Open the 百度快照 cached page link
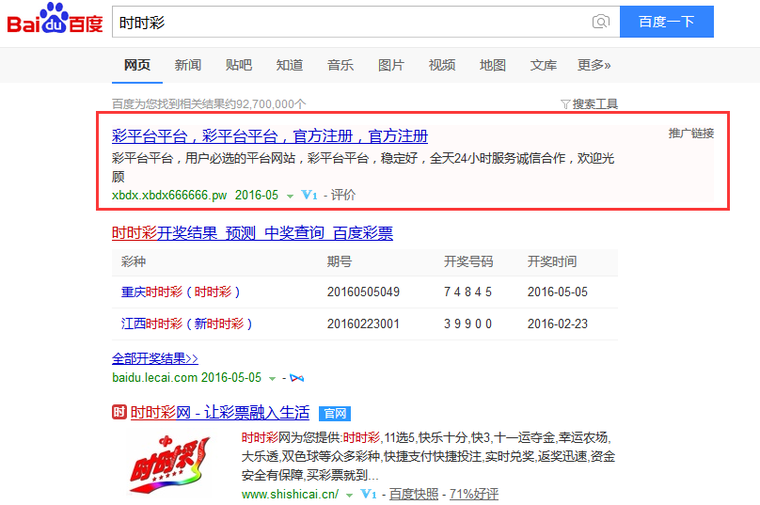760x505 pixels. (x=413, y=494)
